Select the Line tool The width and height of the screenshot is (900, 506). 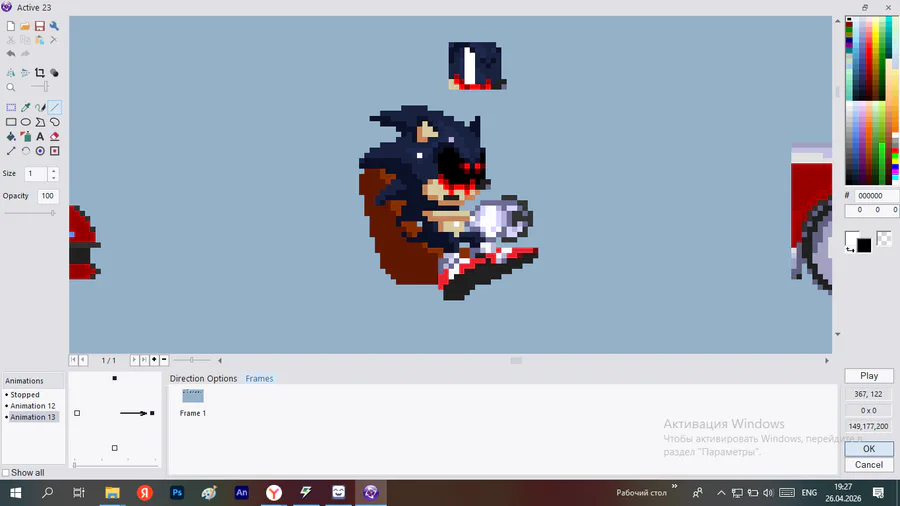click(x=55, y=107)
